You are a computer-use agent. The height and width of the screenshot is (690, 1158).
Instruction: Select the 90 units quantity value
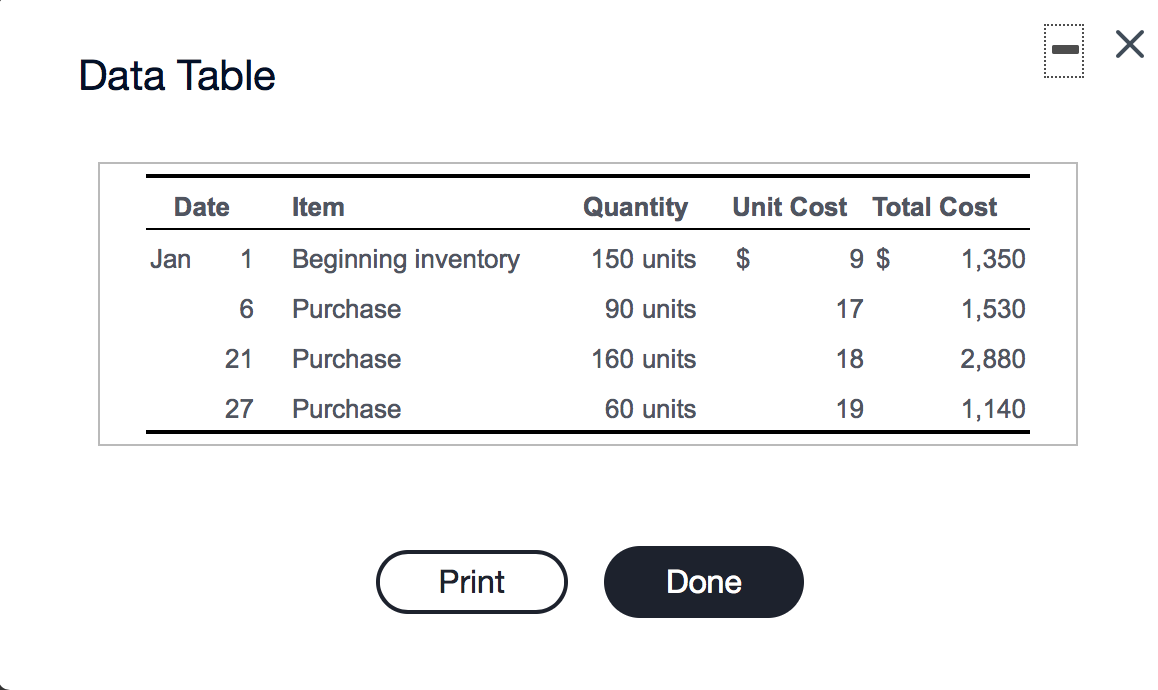[x=651, y=309]
